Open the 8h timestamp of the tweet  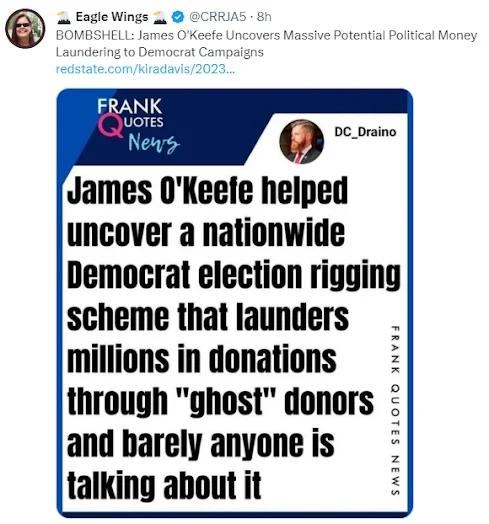pyautogui.click(x=264, y=17)
